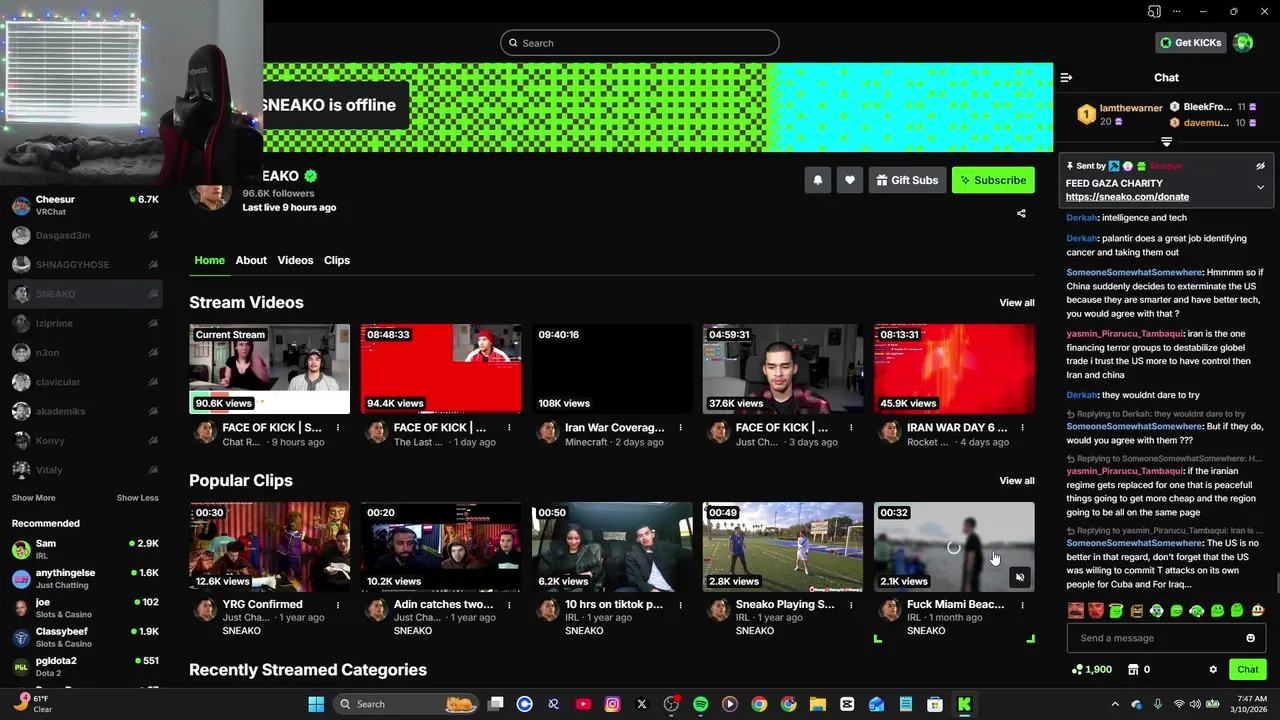Toggle notifications for Dasgasd3m in sidebar
1280x720 pixels.
click(153, 235)
